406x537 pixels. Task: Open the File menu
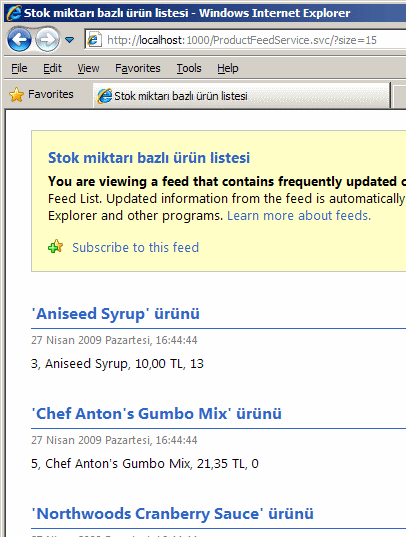tap(19, 68)
